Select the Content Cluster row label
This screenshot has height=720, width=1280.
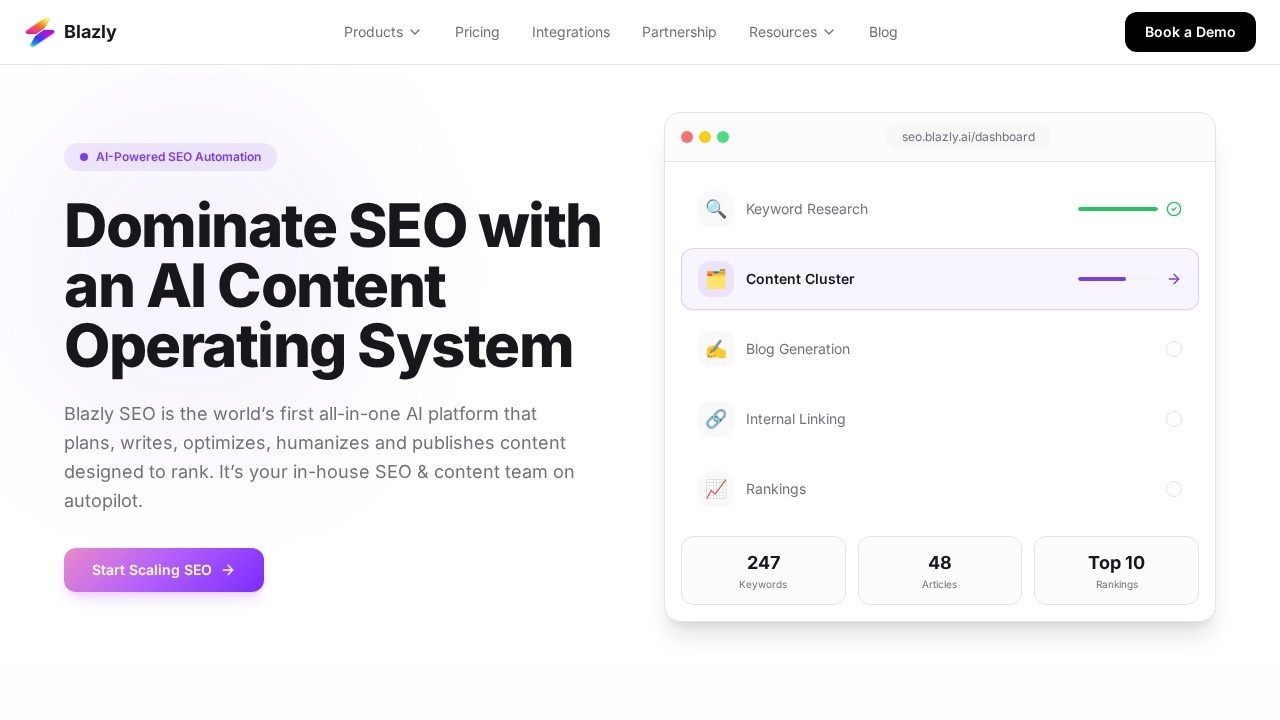tap(800, 279)
